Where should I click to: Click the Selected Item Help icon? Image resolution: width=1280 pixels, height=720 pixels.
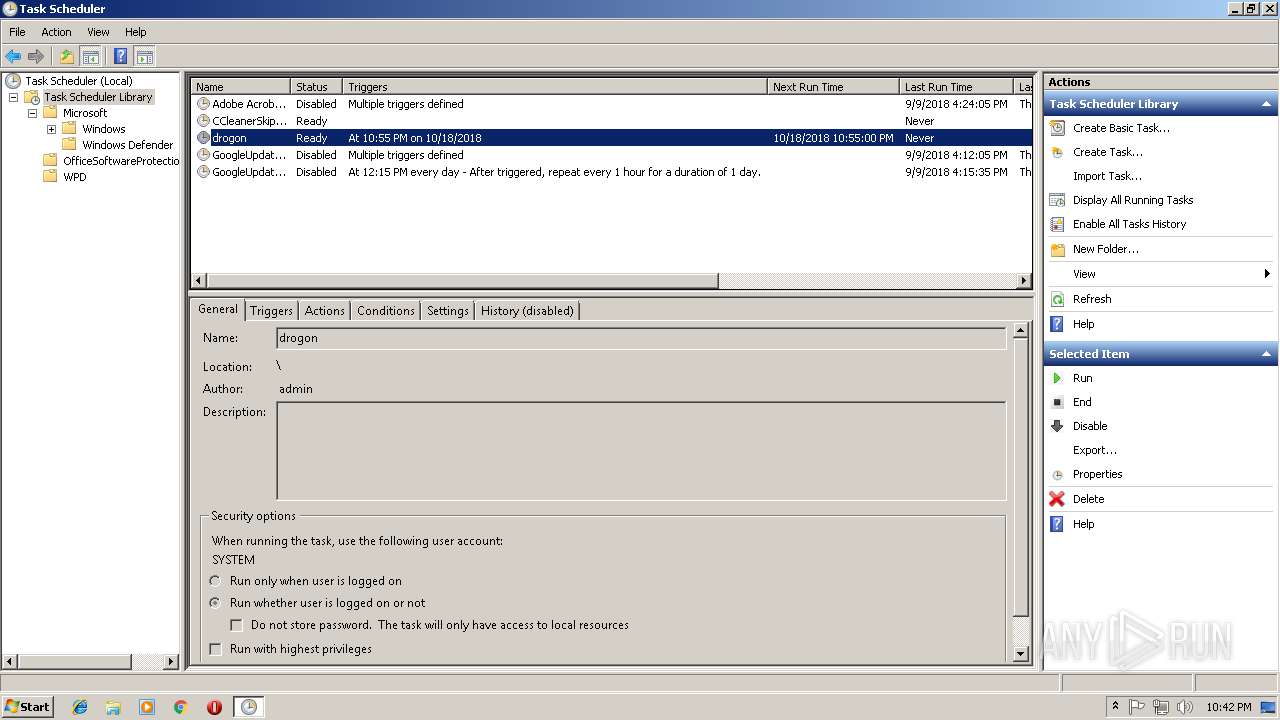pos(1057,524)
